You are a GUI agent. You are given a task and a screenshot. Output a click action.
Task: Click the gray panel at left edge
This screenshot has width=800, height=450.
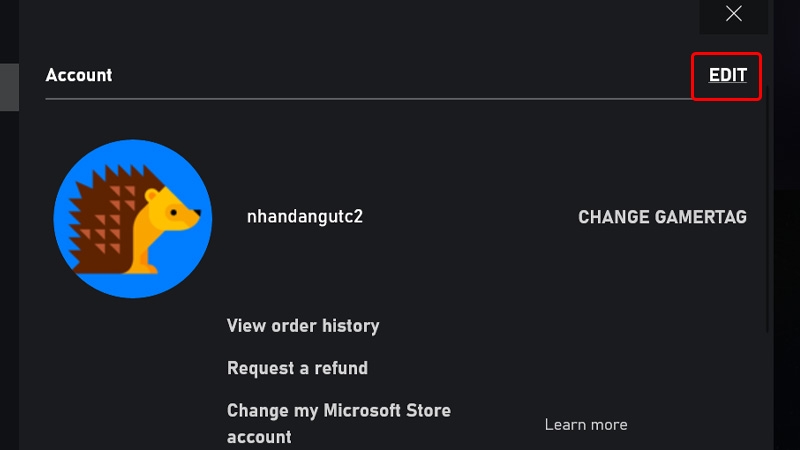point(9,87)
